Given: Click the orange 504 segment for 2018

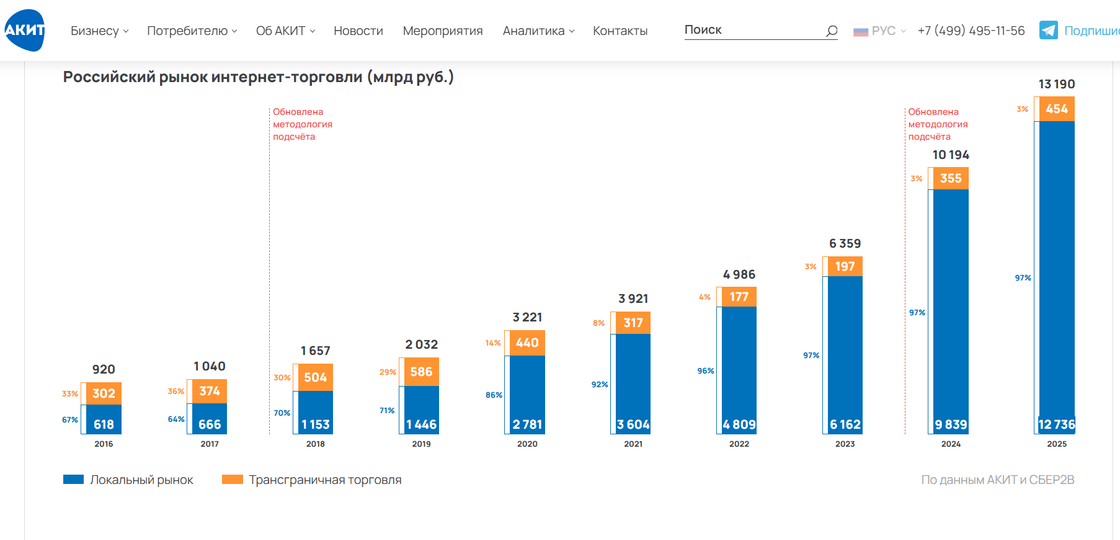Looking at the screenshot, I should (316, 377).
